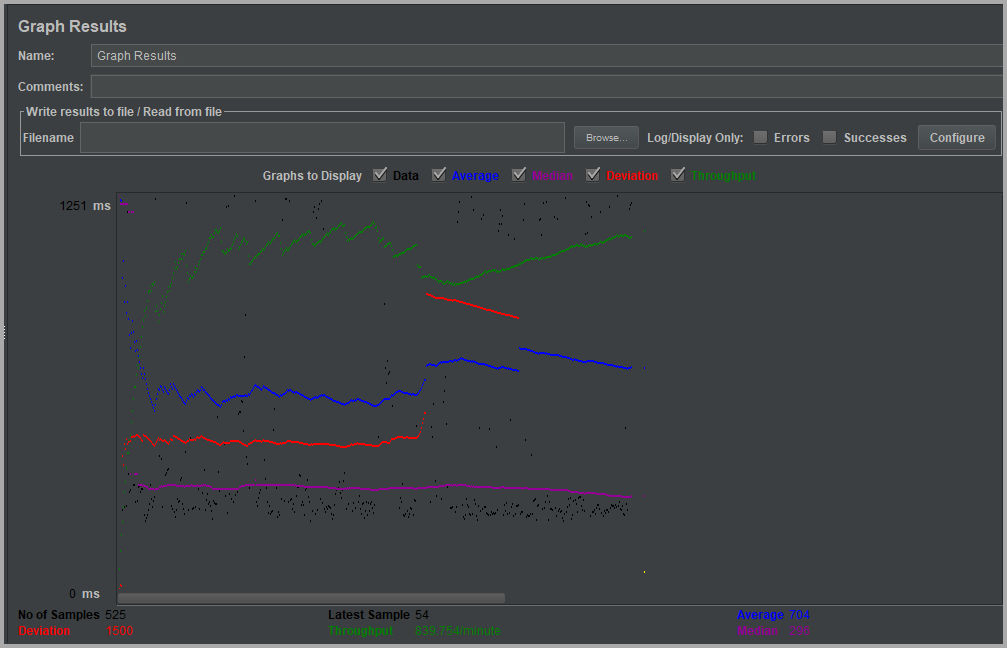Screen dimensions: 1007x648
Task: Toggle the Average graph checkbox
Action: click(439, 175)
